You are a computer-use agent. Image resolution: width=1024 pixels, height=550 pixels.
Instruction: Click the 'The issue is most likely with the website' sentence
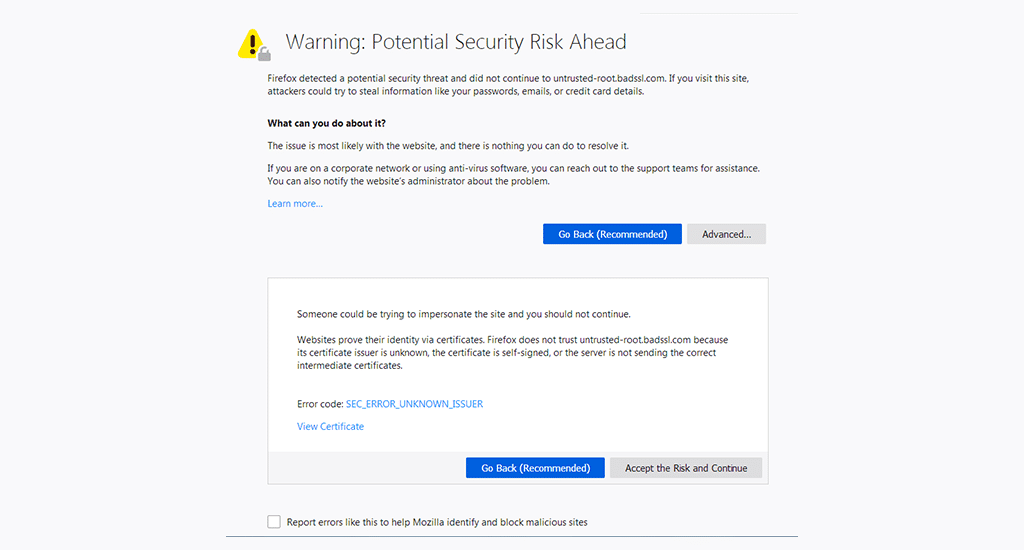click(x=448, y=146)
